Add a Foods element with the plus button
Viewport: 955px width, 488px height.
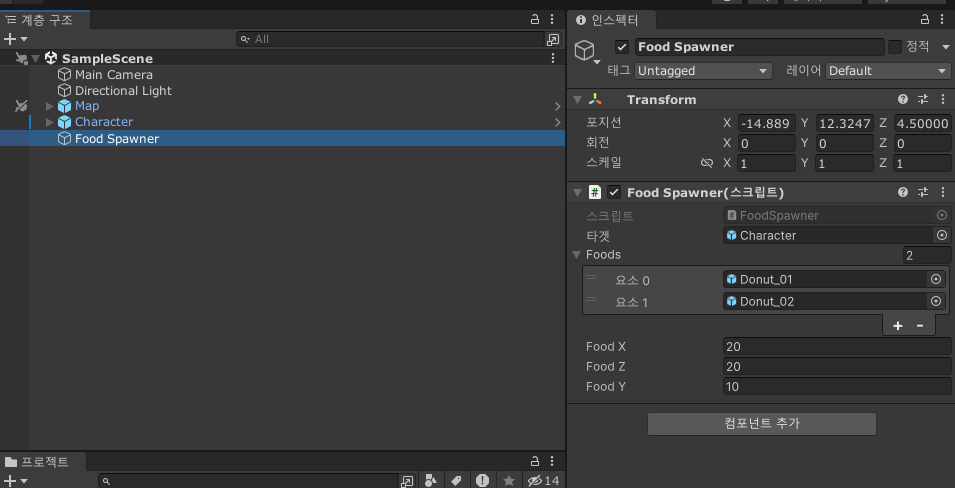(x=898, y=326)
